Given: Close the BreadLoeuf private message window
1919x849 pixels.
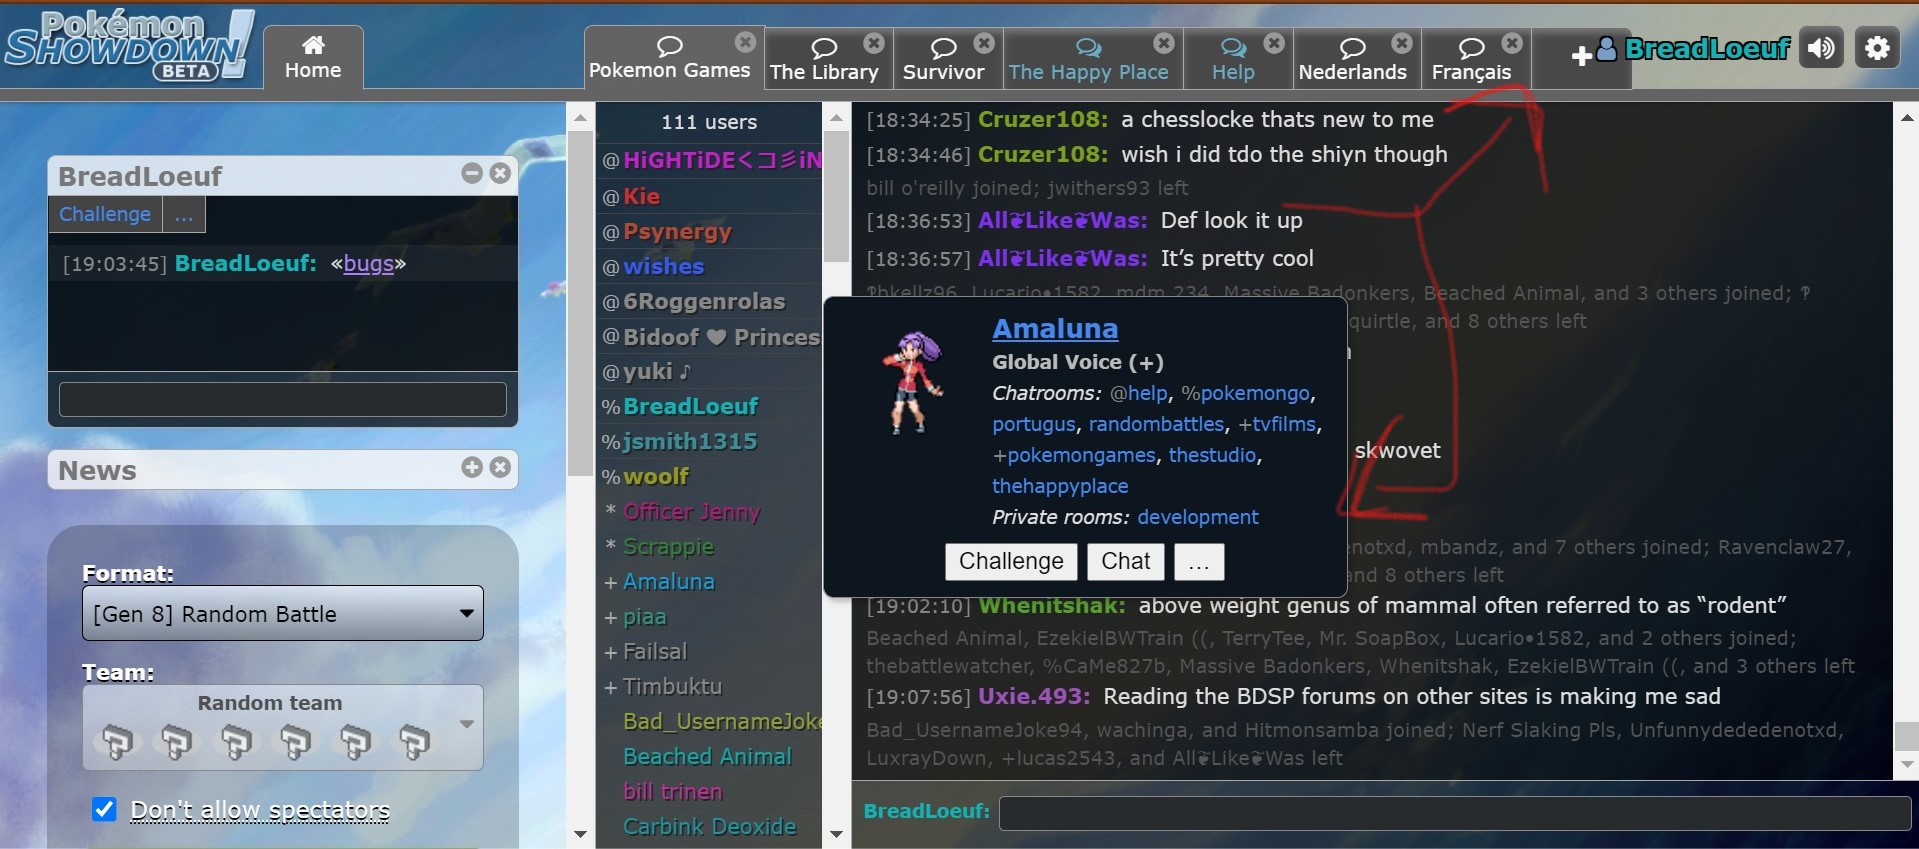Looking at the screenshot, I should 501,173.
